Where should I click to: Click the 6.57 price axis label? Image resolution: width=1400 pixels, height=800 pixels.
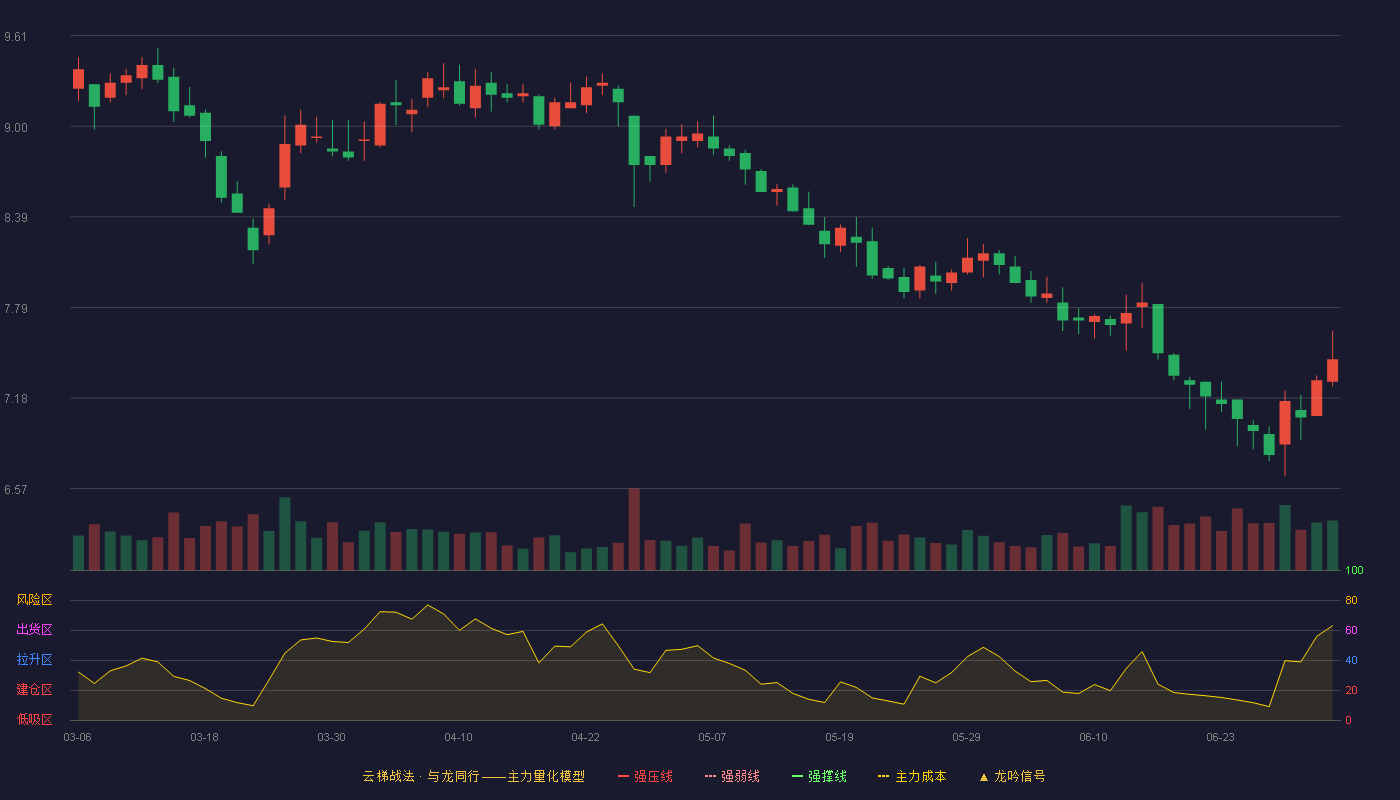[16, 490]
